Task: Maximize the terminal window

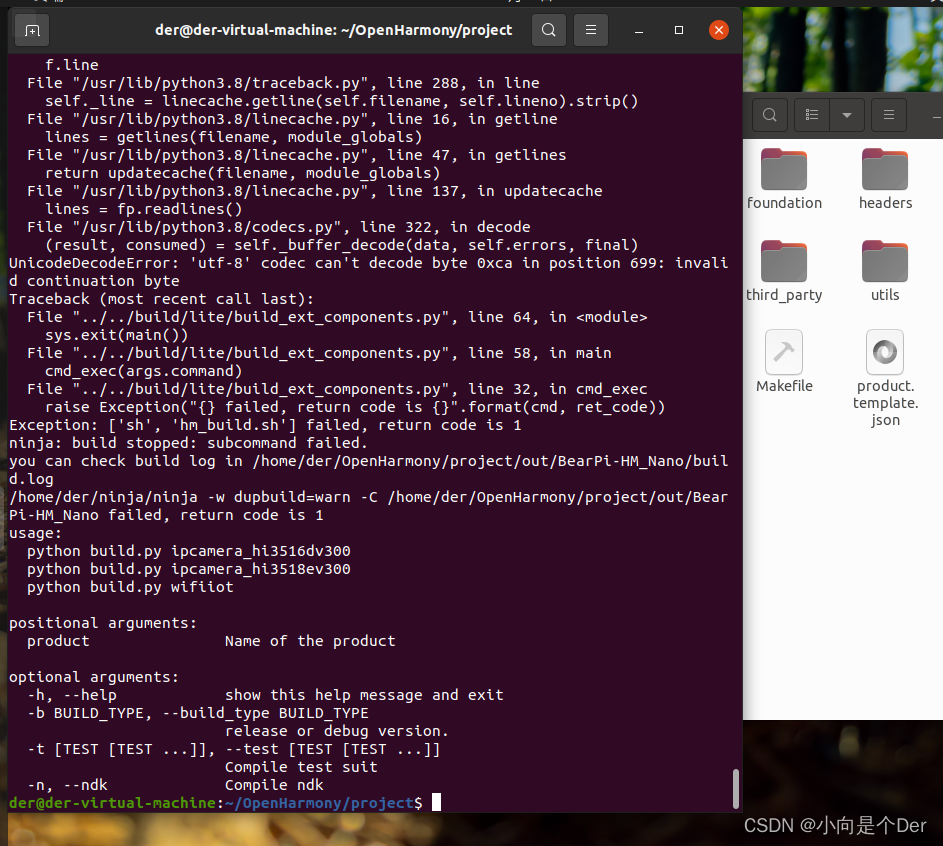Action: [x=679, y=30]
